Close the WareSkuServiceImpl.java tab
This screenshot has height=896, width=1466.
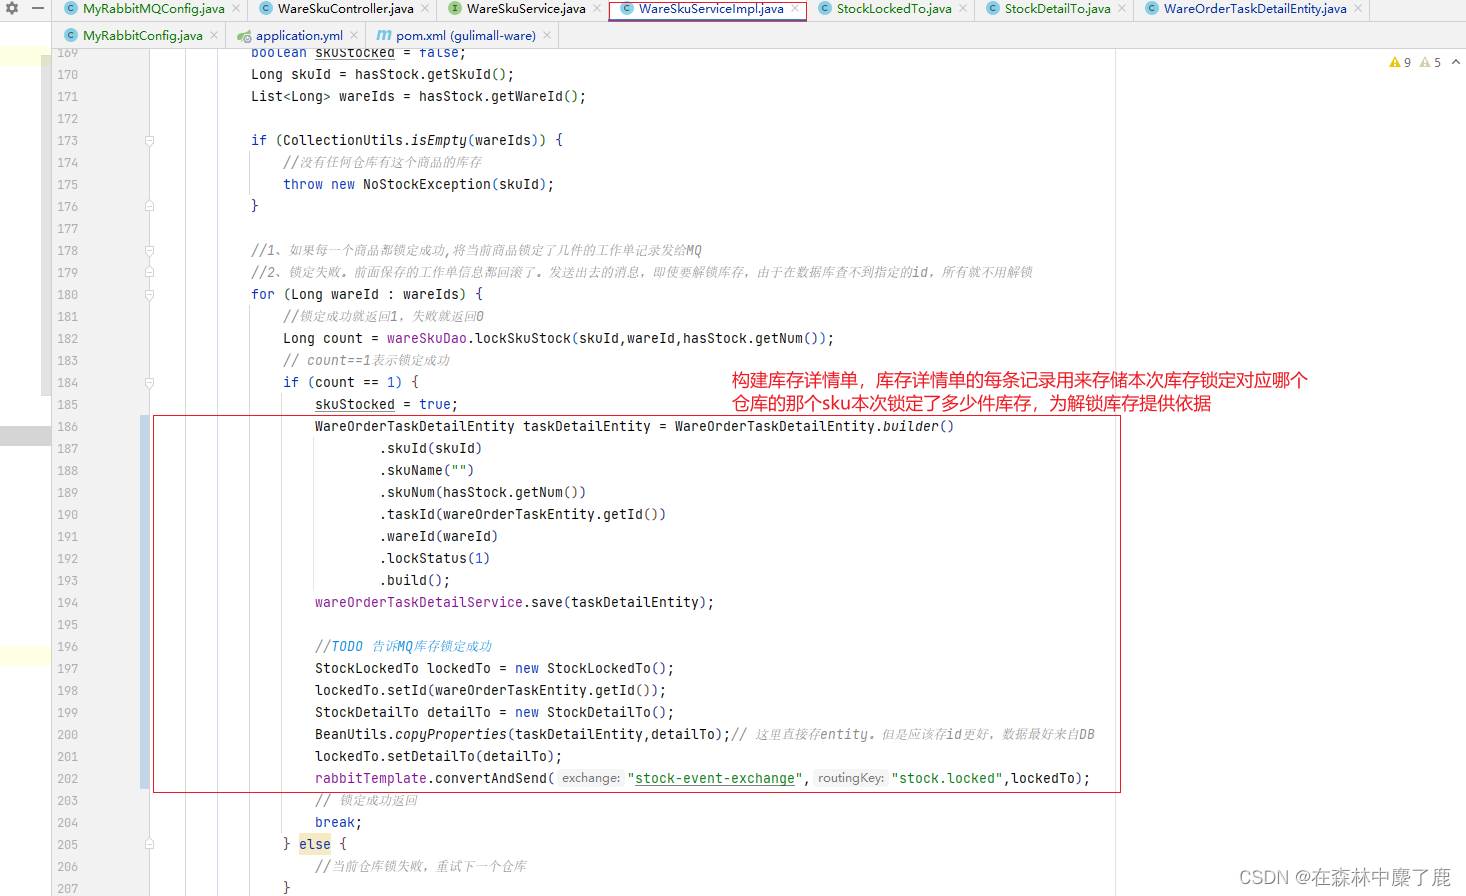pyautogui.click(x=795, y=9)
